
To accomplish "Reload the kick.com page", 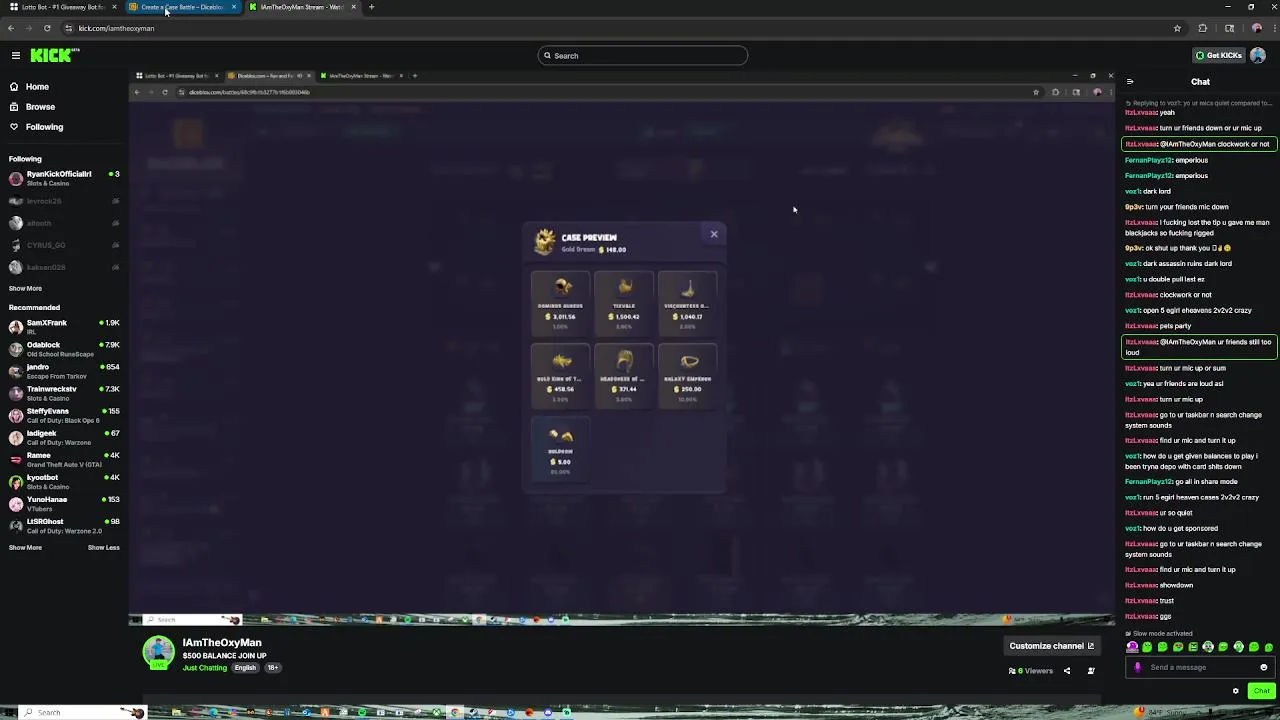I will [x=47, y=28].
